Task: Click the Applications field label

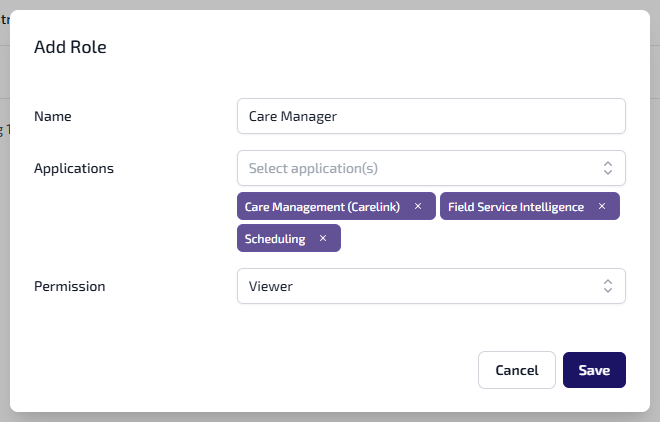Action: click(x=74, y=168)
